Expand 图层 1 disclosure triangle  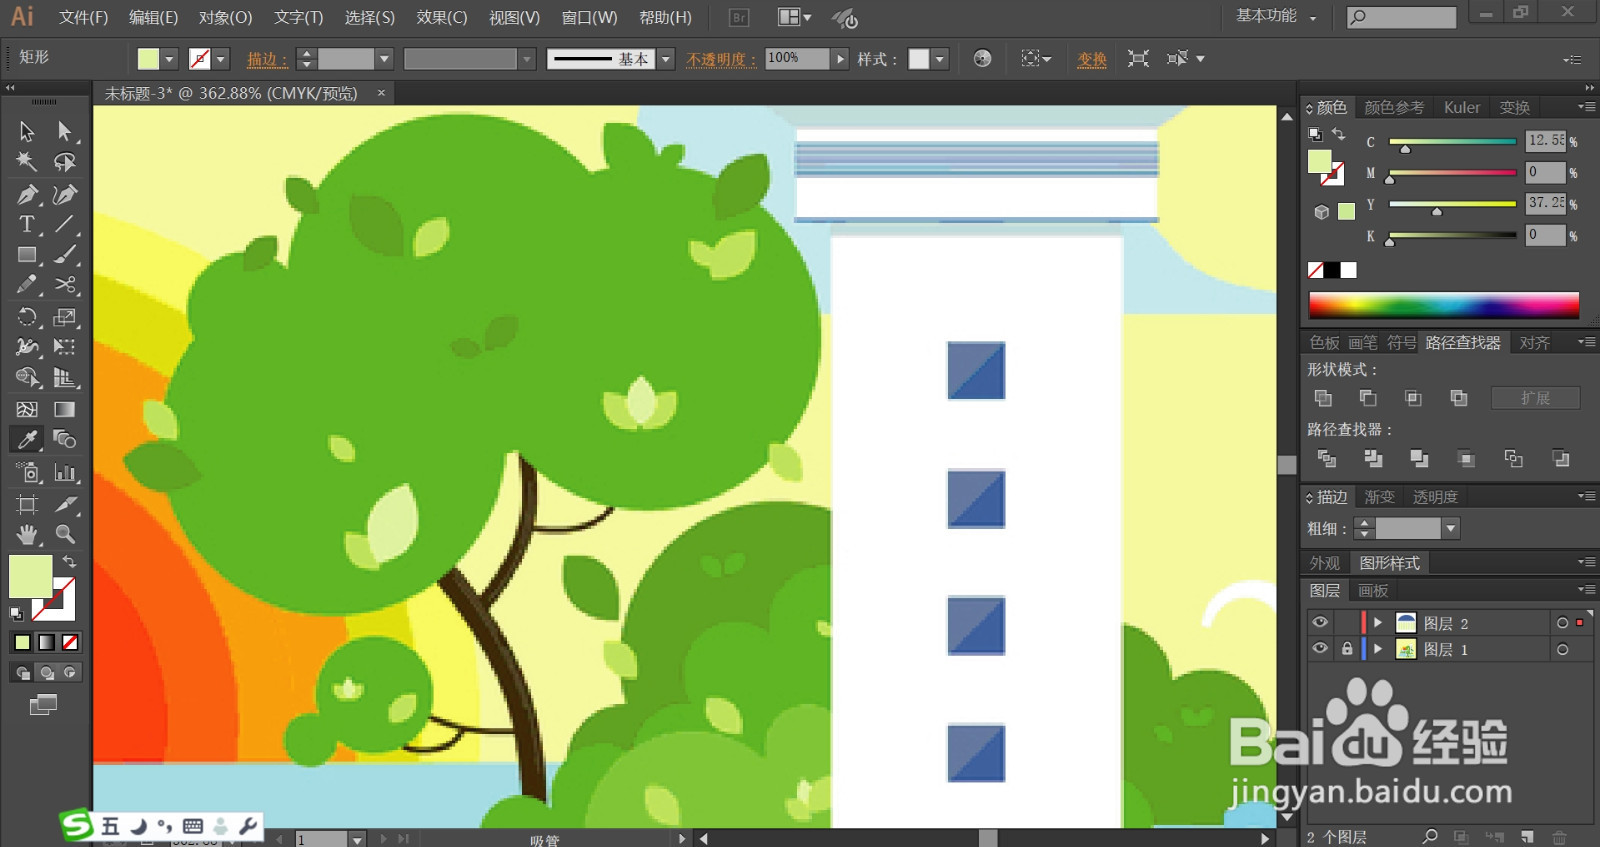[x=1377, y=649]
